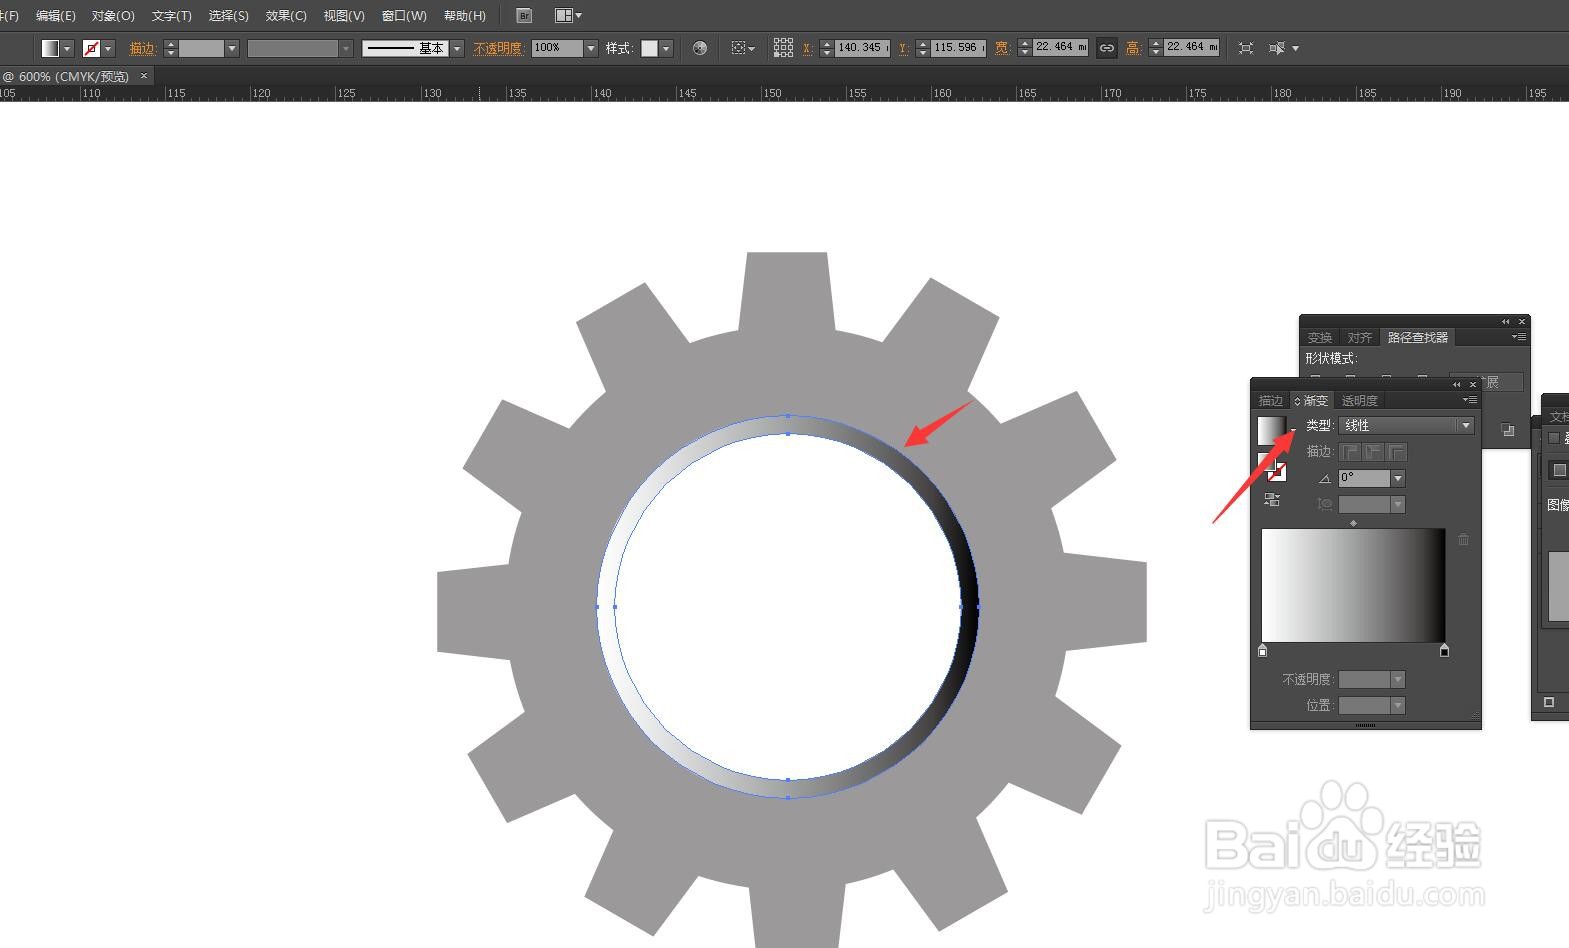Click the X value field 140.345
Viewport: 1569px width, 948px height.
[x=862, y=48]
